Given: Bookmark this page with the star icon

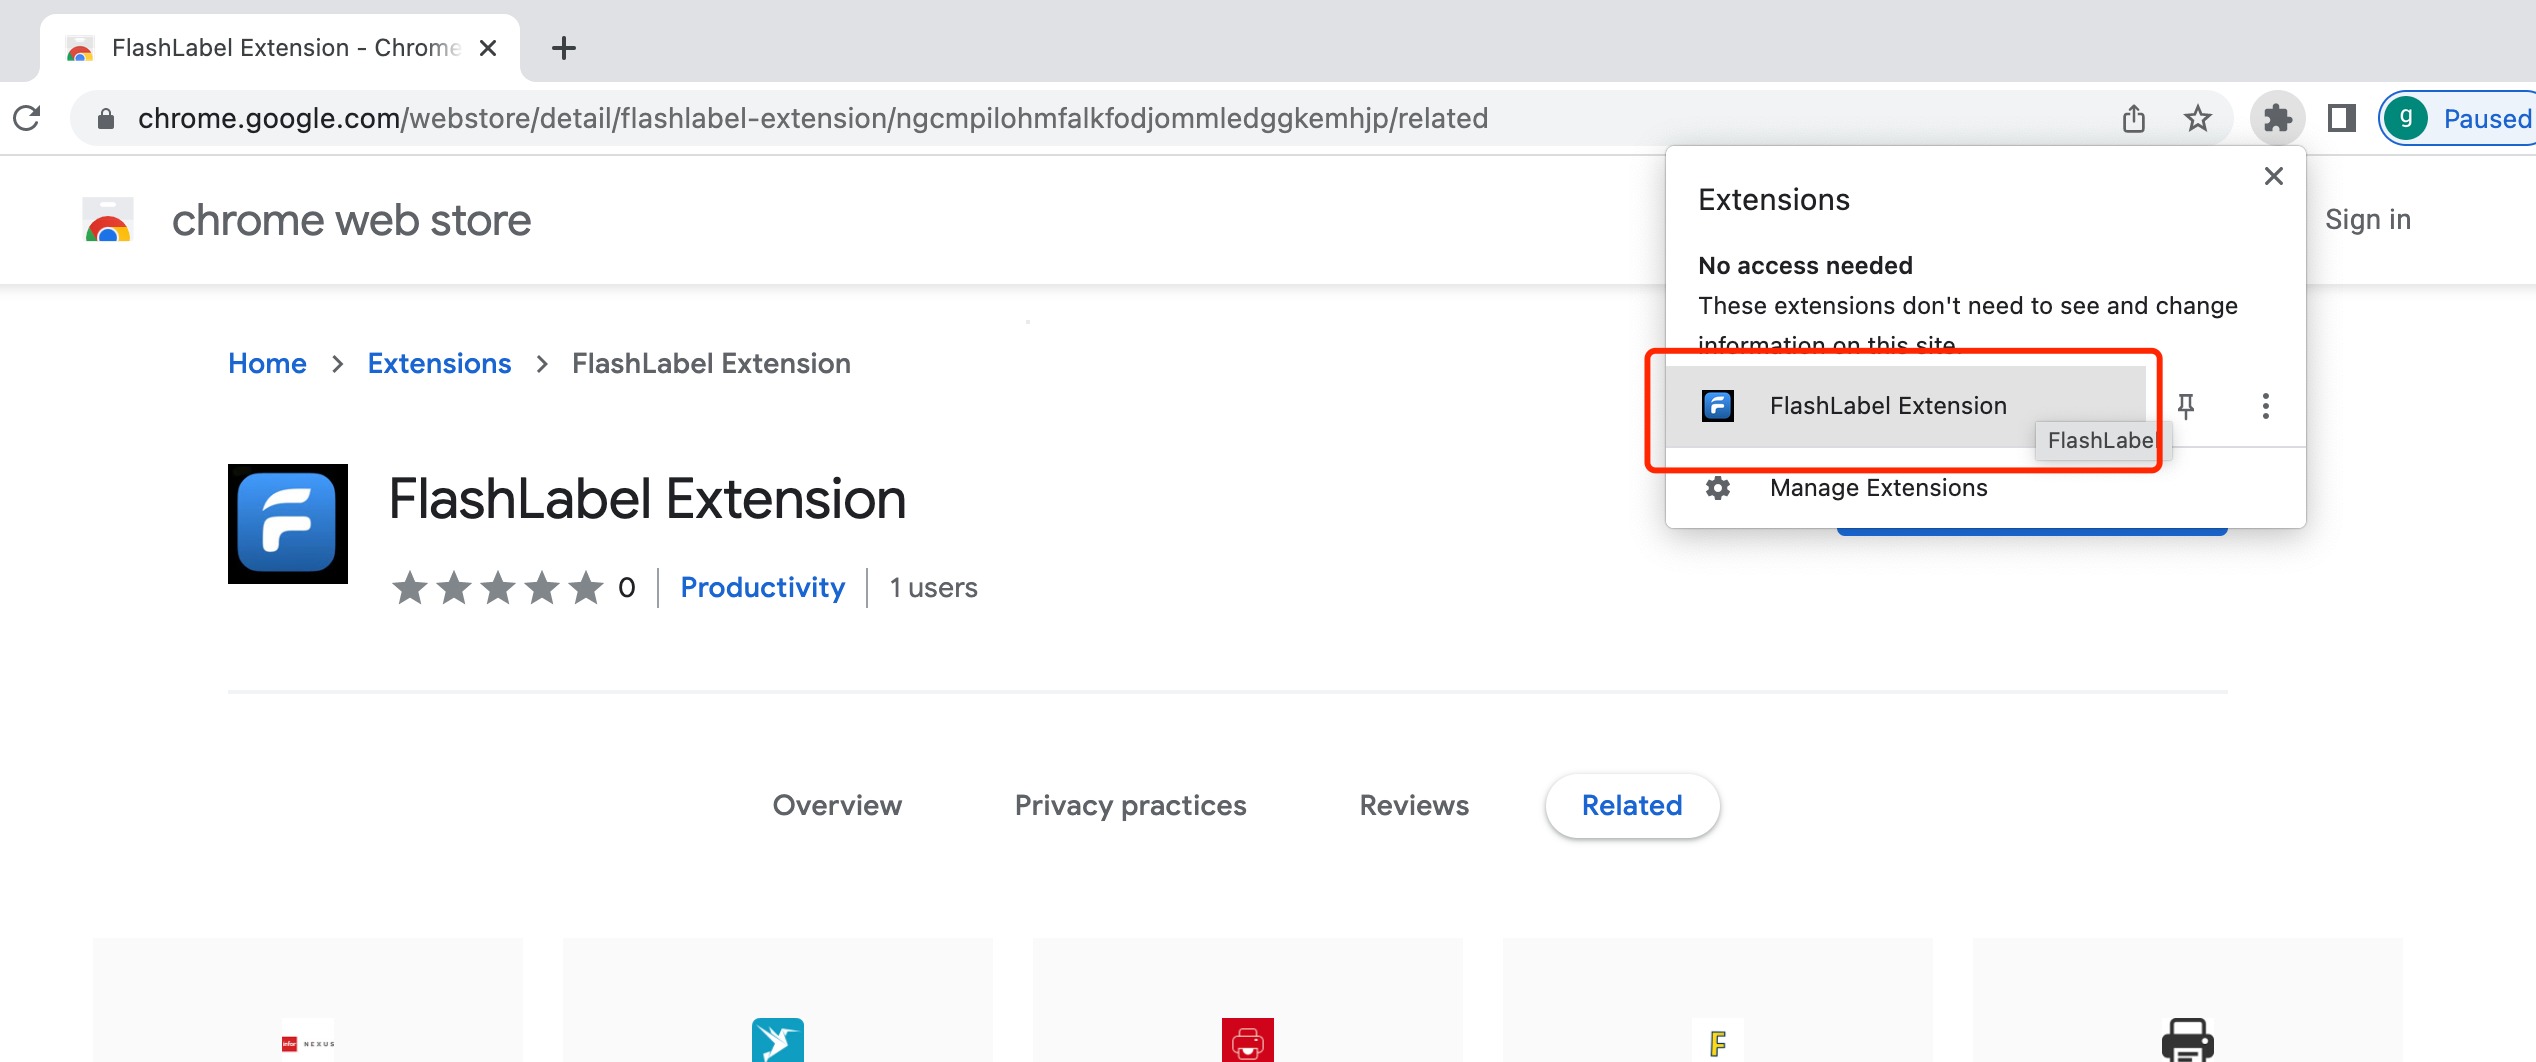Looking at the screenshot, I should pos(2197,118).
